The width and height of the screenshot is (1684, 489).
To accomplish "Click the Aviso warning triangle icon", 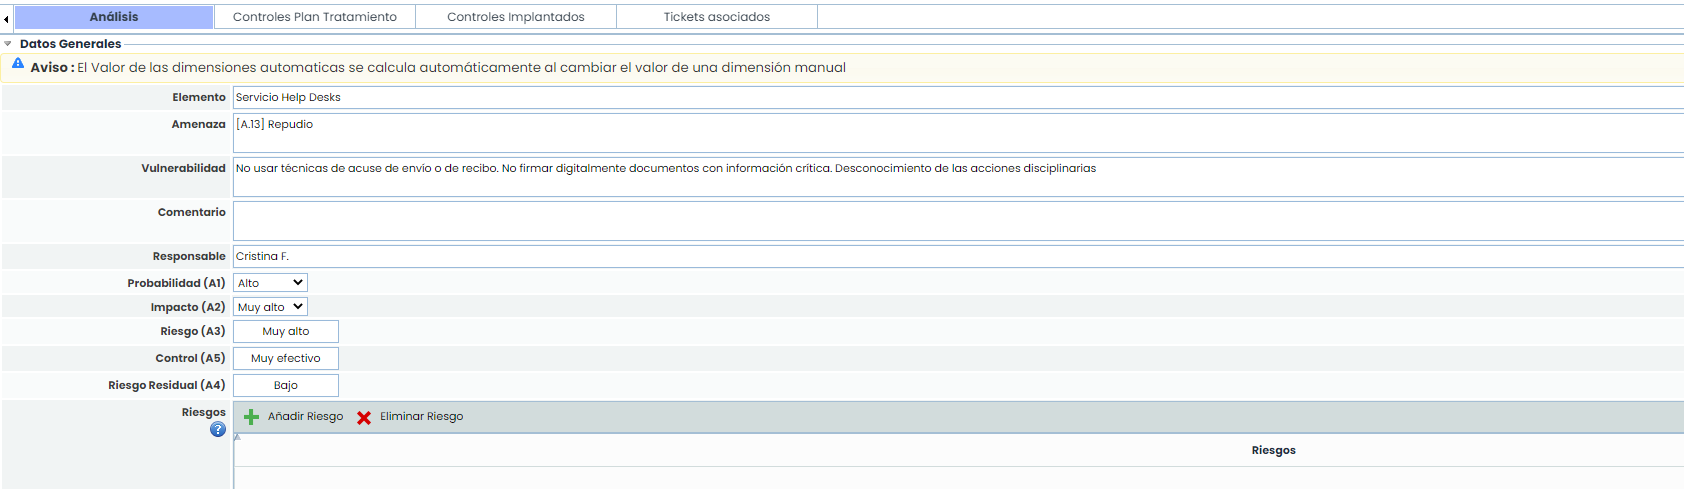I will [18, 64].
